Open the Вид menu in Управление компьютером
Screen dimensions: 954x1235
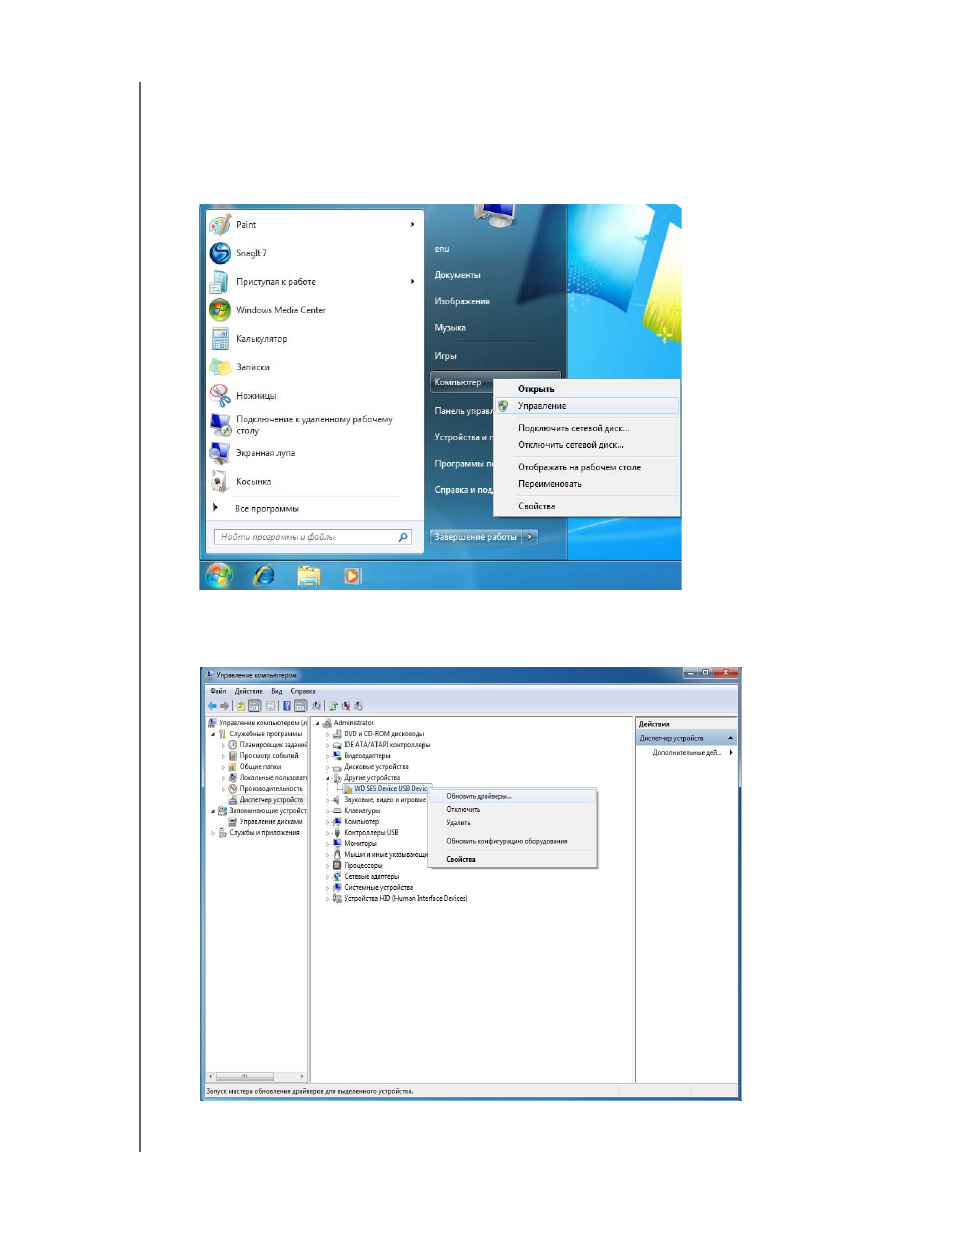pyautogui.click(x=277, y=691)
